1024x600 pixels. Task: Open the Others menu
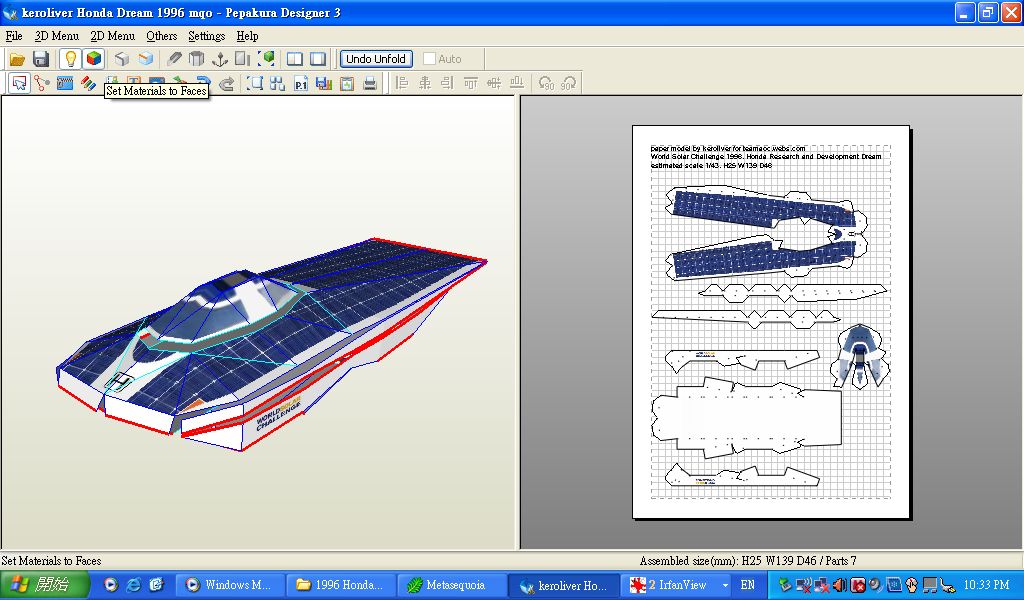click(x=161, y=36)
